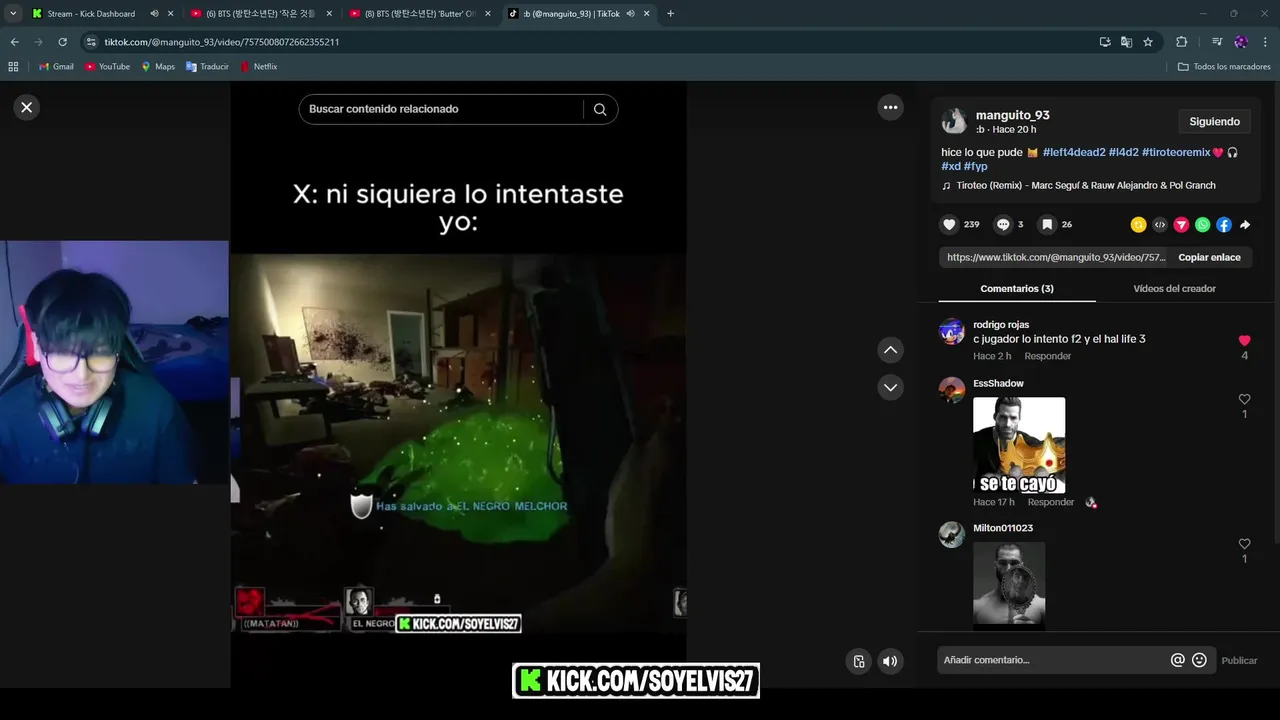This screenshot has height=720, width=1280.
Task: Switch to Videos del creador tab
Action: (1174, 288)
